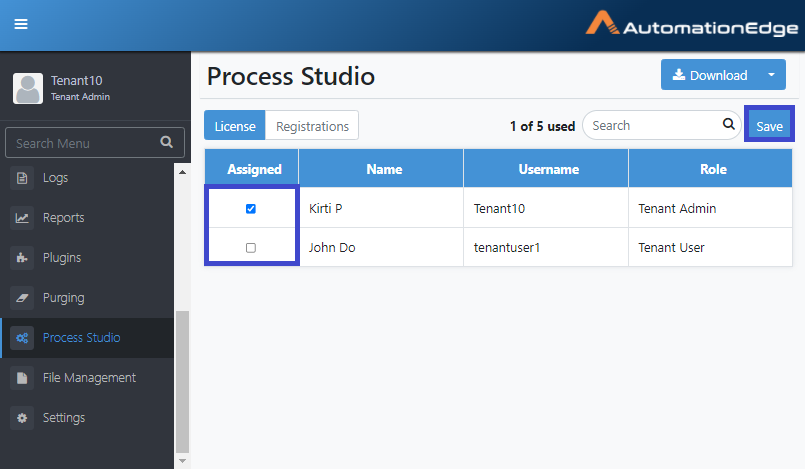Open the hamburger menu icon
This screenshot has width=805, height=469.
[21, 24]
